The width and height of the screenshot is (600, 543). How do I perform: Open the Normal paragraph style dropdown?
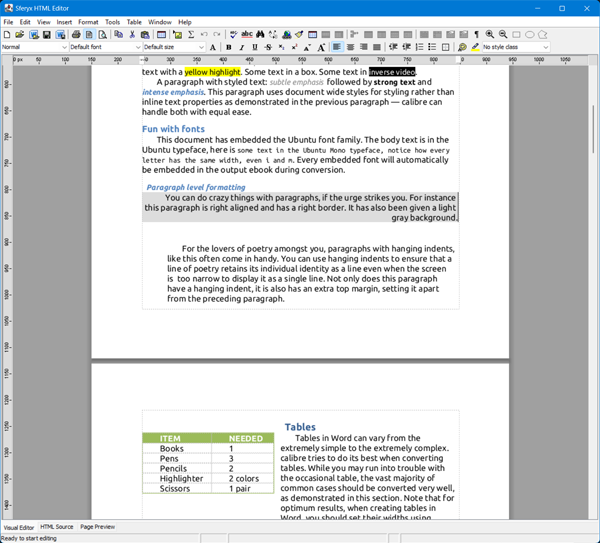(x=35, y=47)
